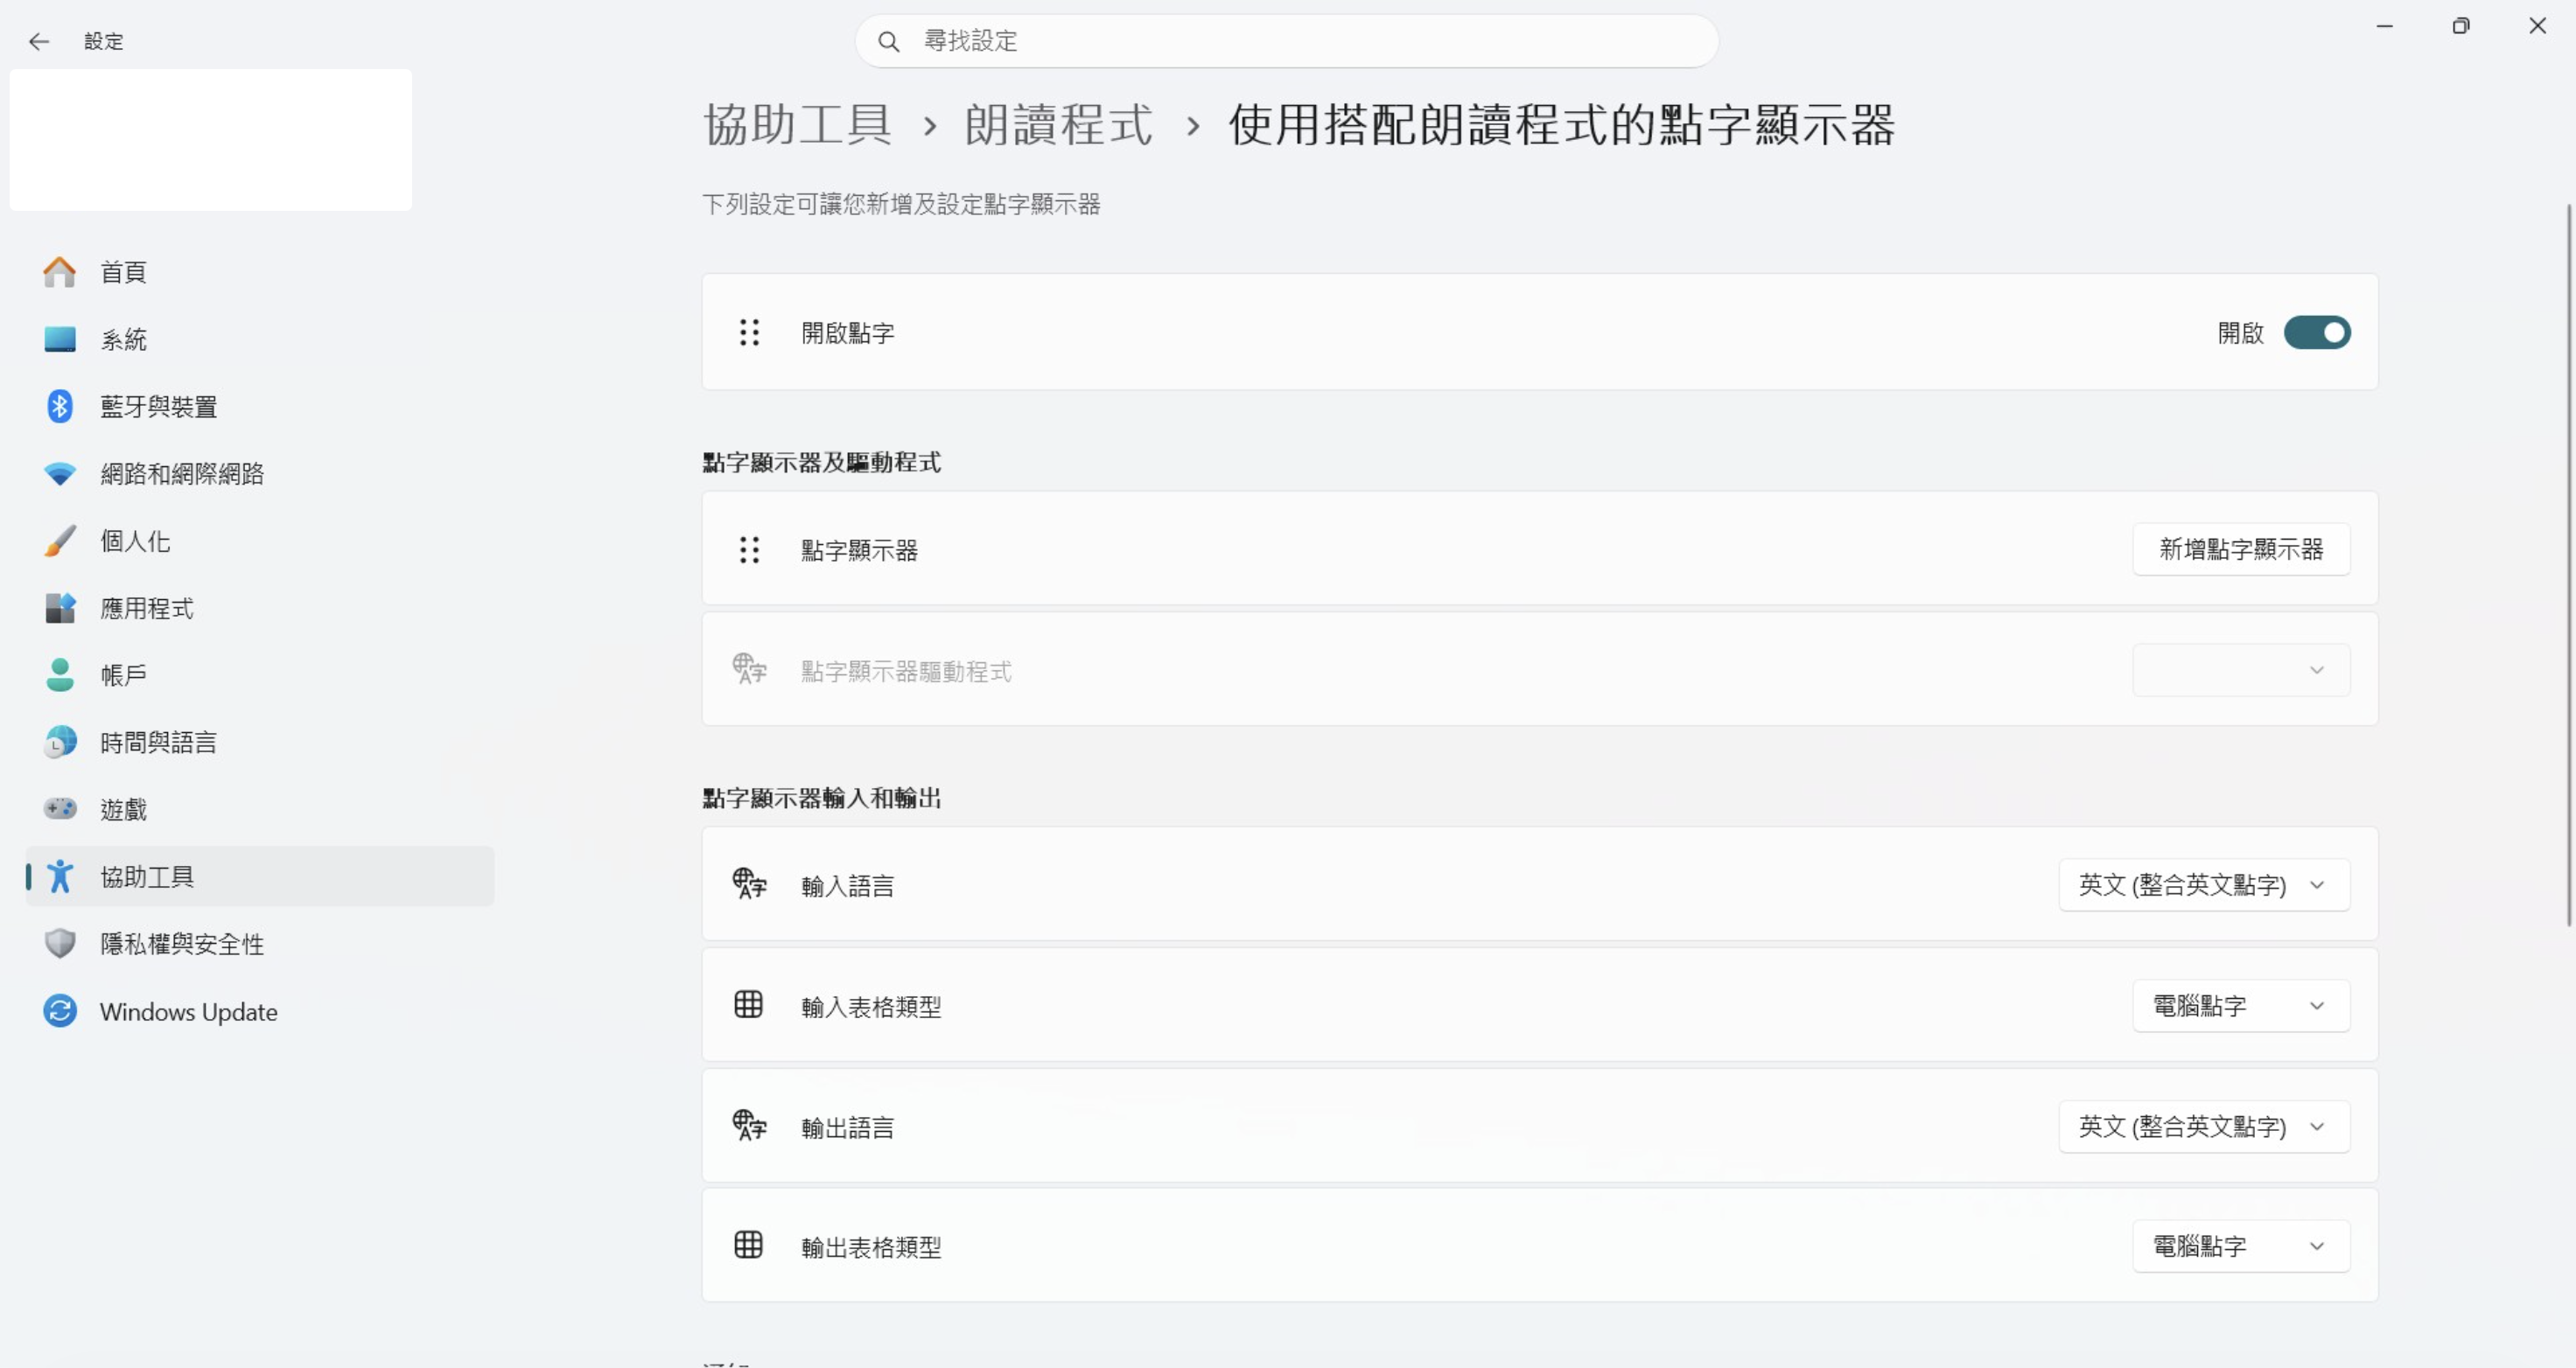Open 時間與語言 settings
Image resolution: width=2576 pixels, height=1368 pixels.
click(x=260, y=742)
